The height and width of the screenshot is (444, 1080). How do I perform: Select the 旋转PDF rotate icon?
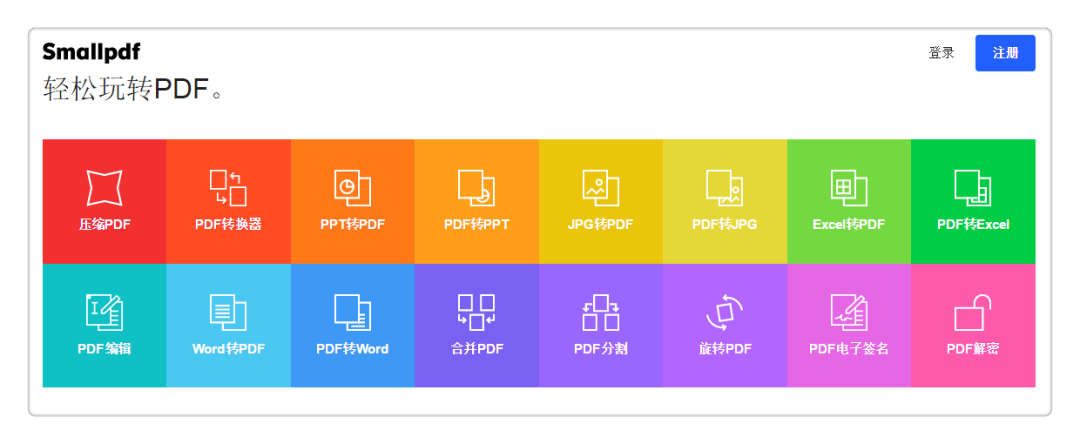(x=724, y=312)
